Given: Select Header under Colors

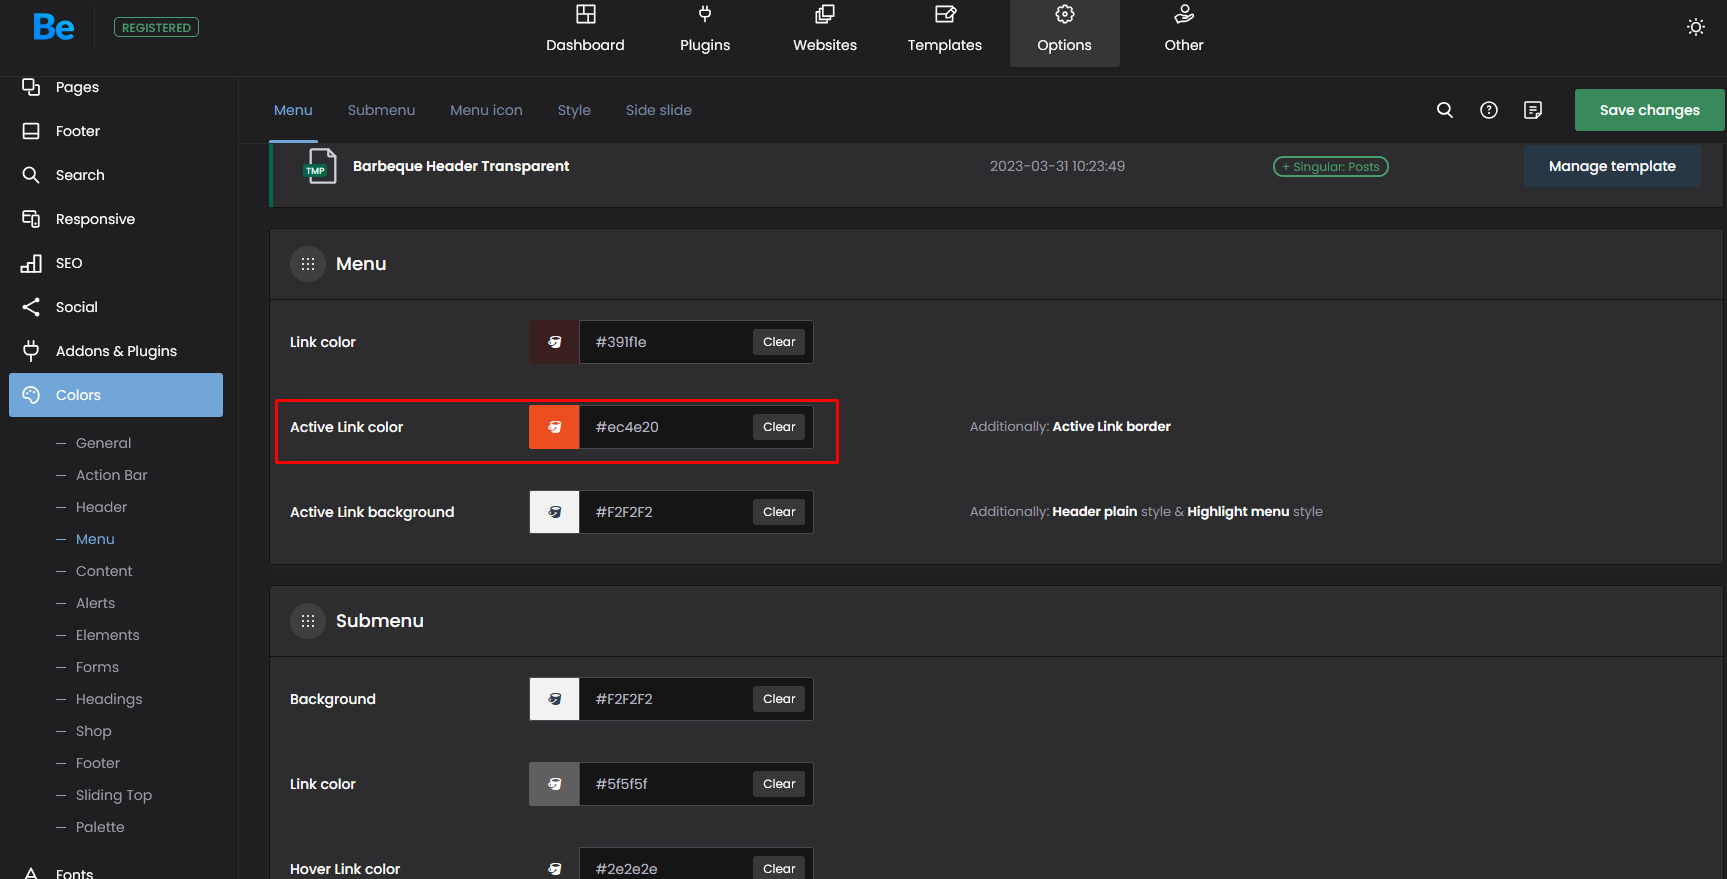Looking at the screenshot, I should click(101, 507).
